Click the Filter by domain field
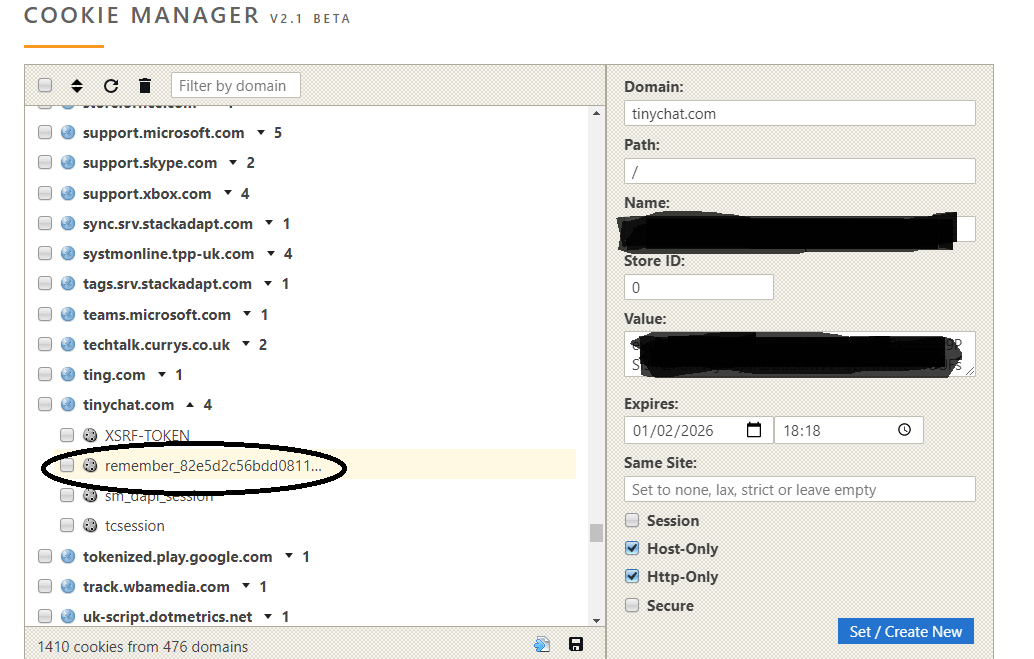This screenshot has height=659, width=1034. pos(235,86)
